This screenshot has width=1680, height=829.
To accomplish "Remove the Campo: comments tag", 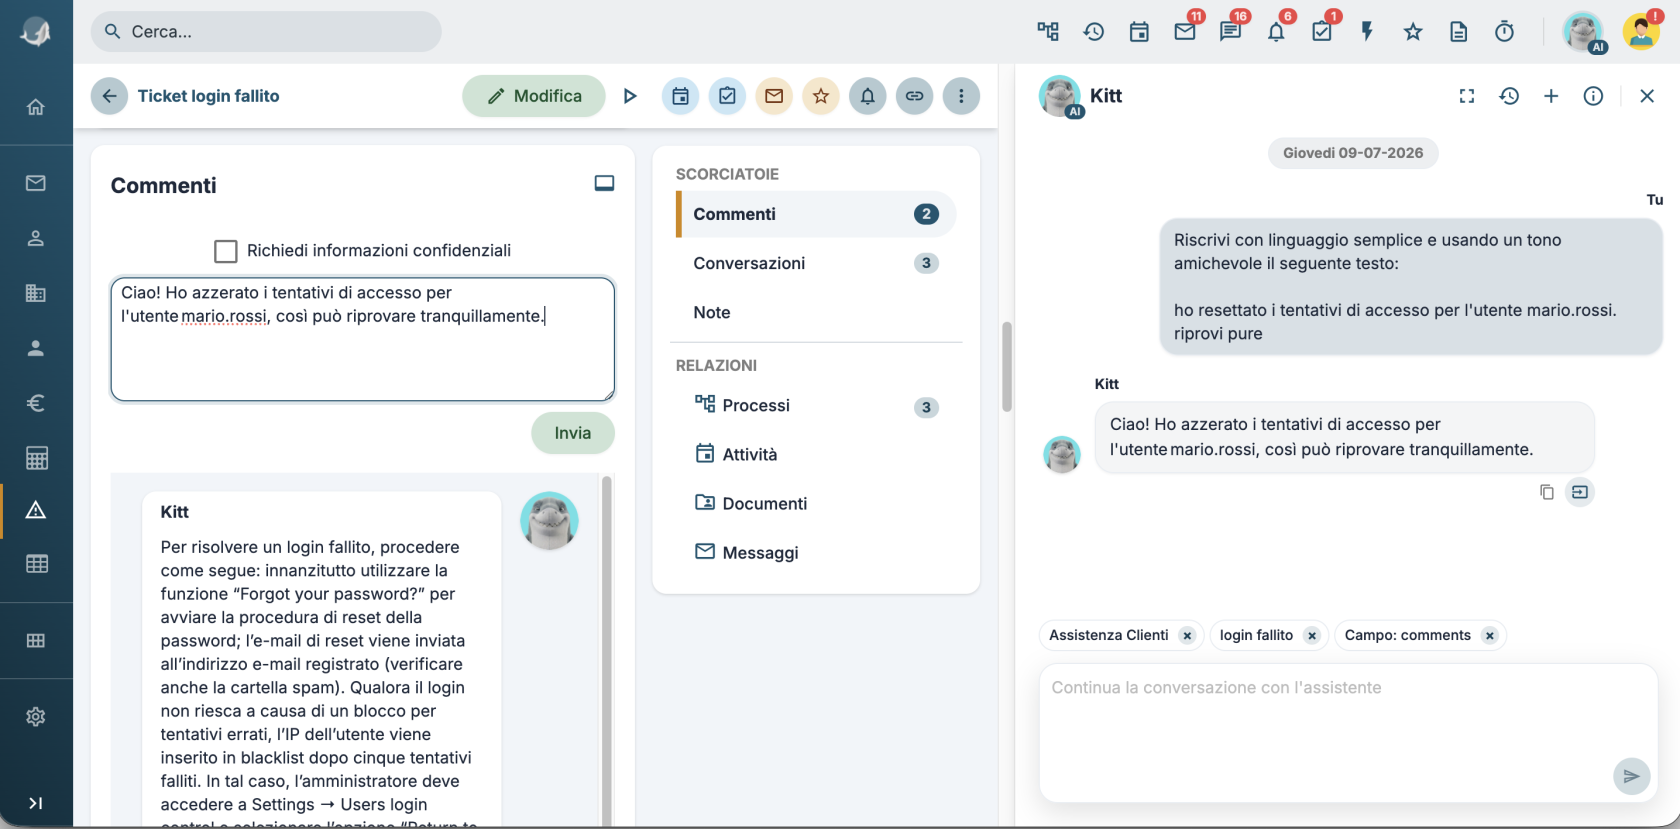I will 1490,636.
